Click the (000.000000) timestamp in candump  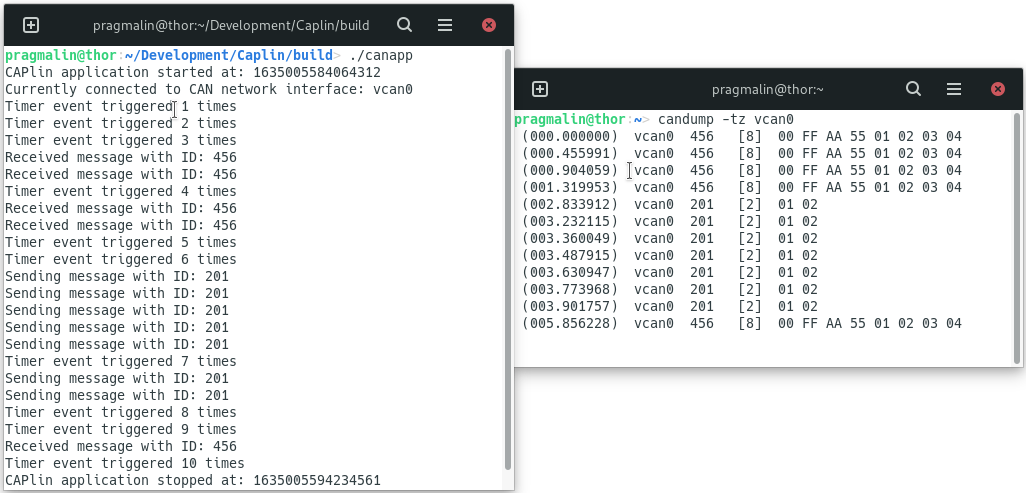point(570,136)
